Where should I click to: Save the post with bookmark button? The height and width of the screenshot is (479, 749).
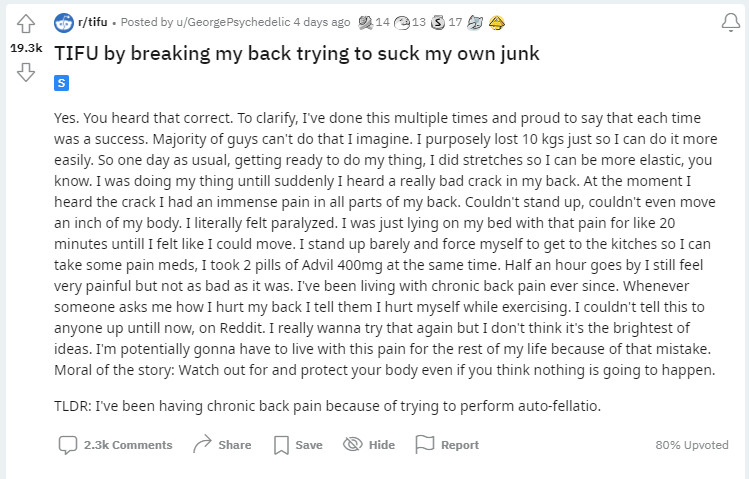pyautogui.click(x=298, y=445)
